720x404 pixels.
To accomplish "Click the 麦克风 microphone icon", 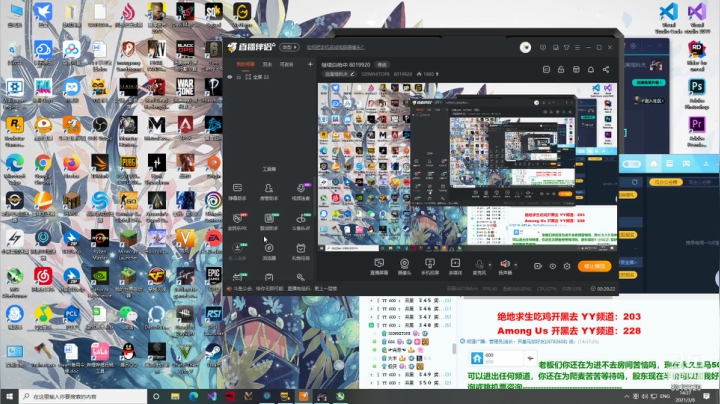I will pyautogui.click(x=479, y=264).
